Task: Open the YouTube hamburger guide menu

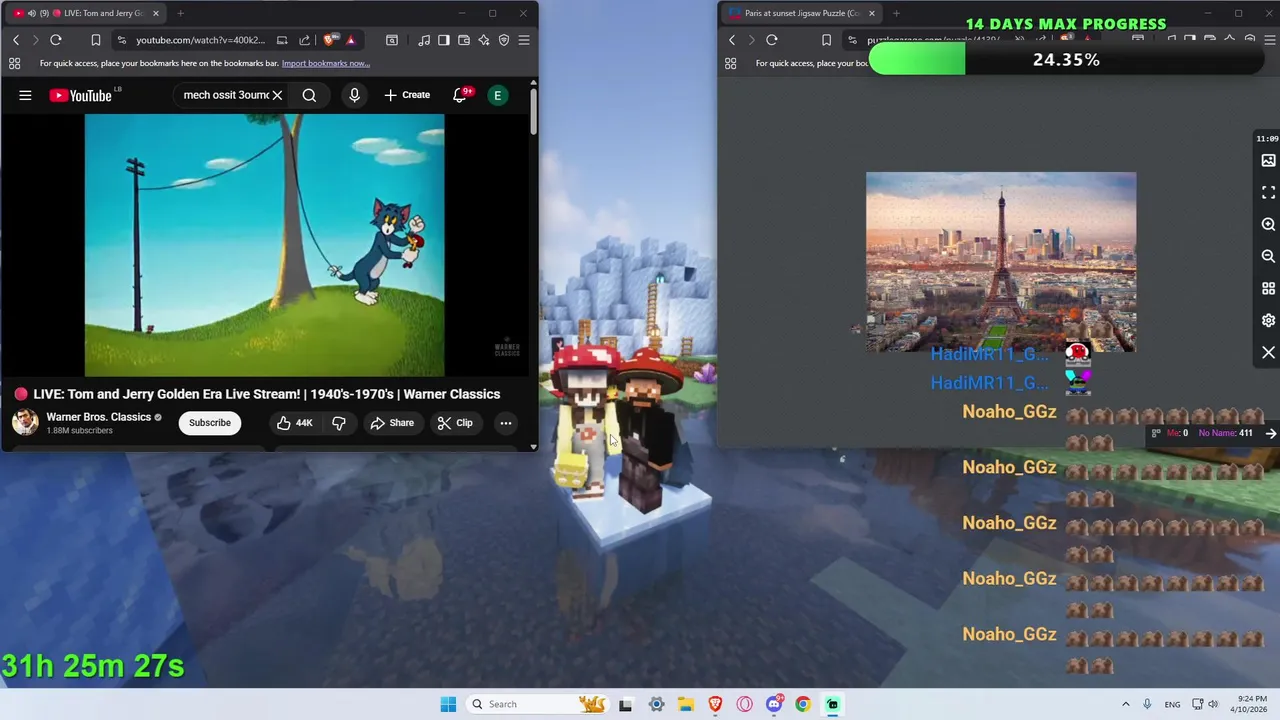Action: [25, 95]
